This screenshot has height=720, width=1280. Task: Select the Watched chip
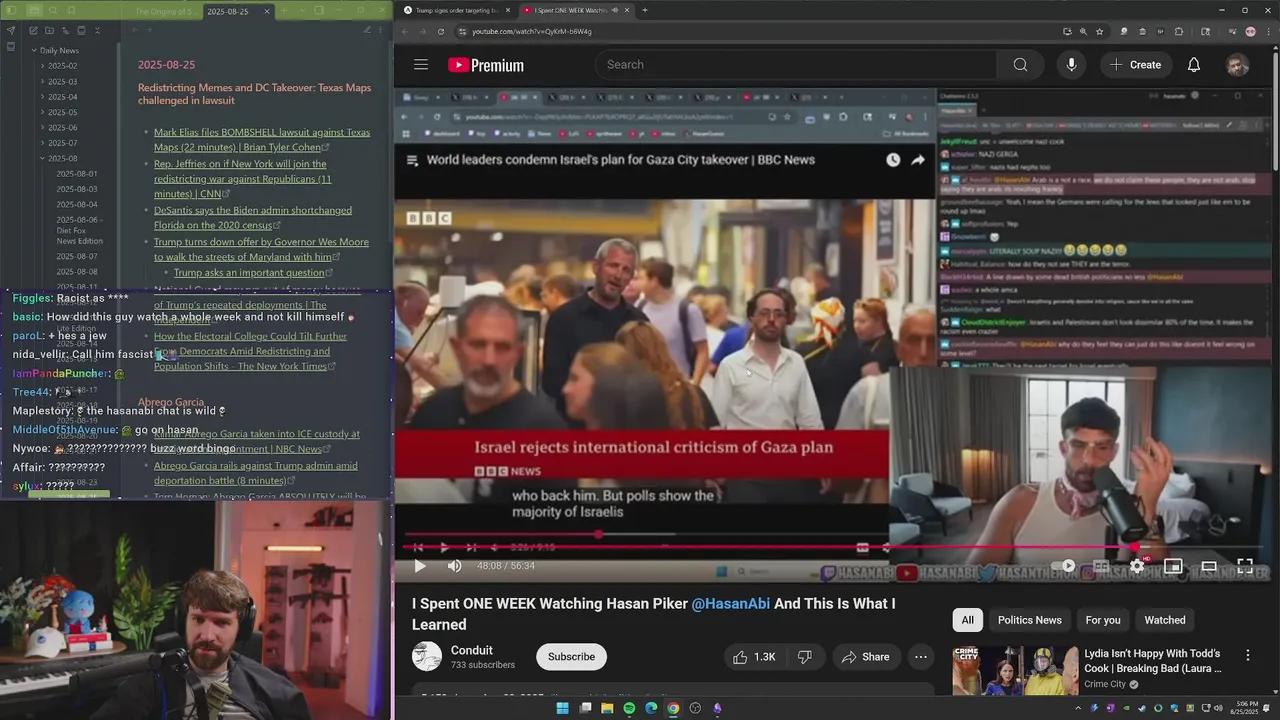tap(1165, 620)
